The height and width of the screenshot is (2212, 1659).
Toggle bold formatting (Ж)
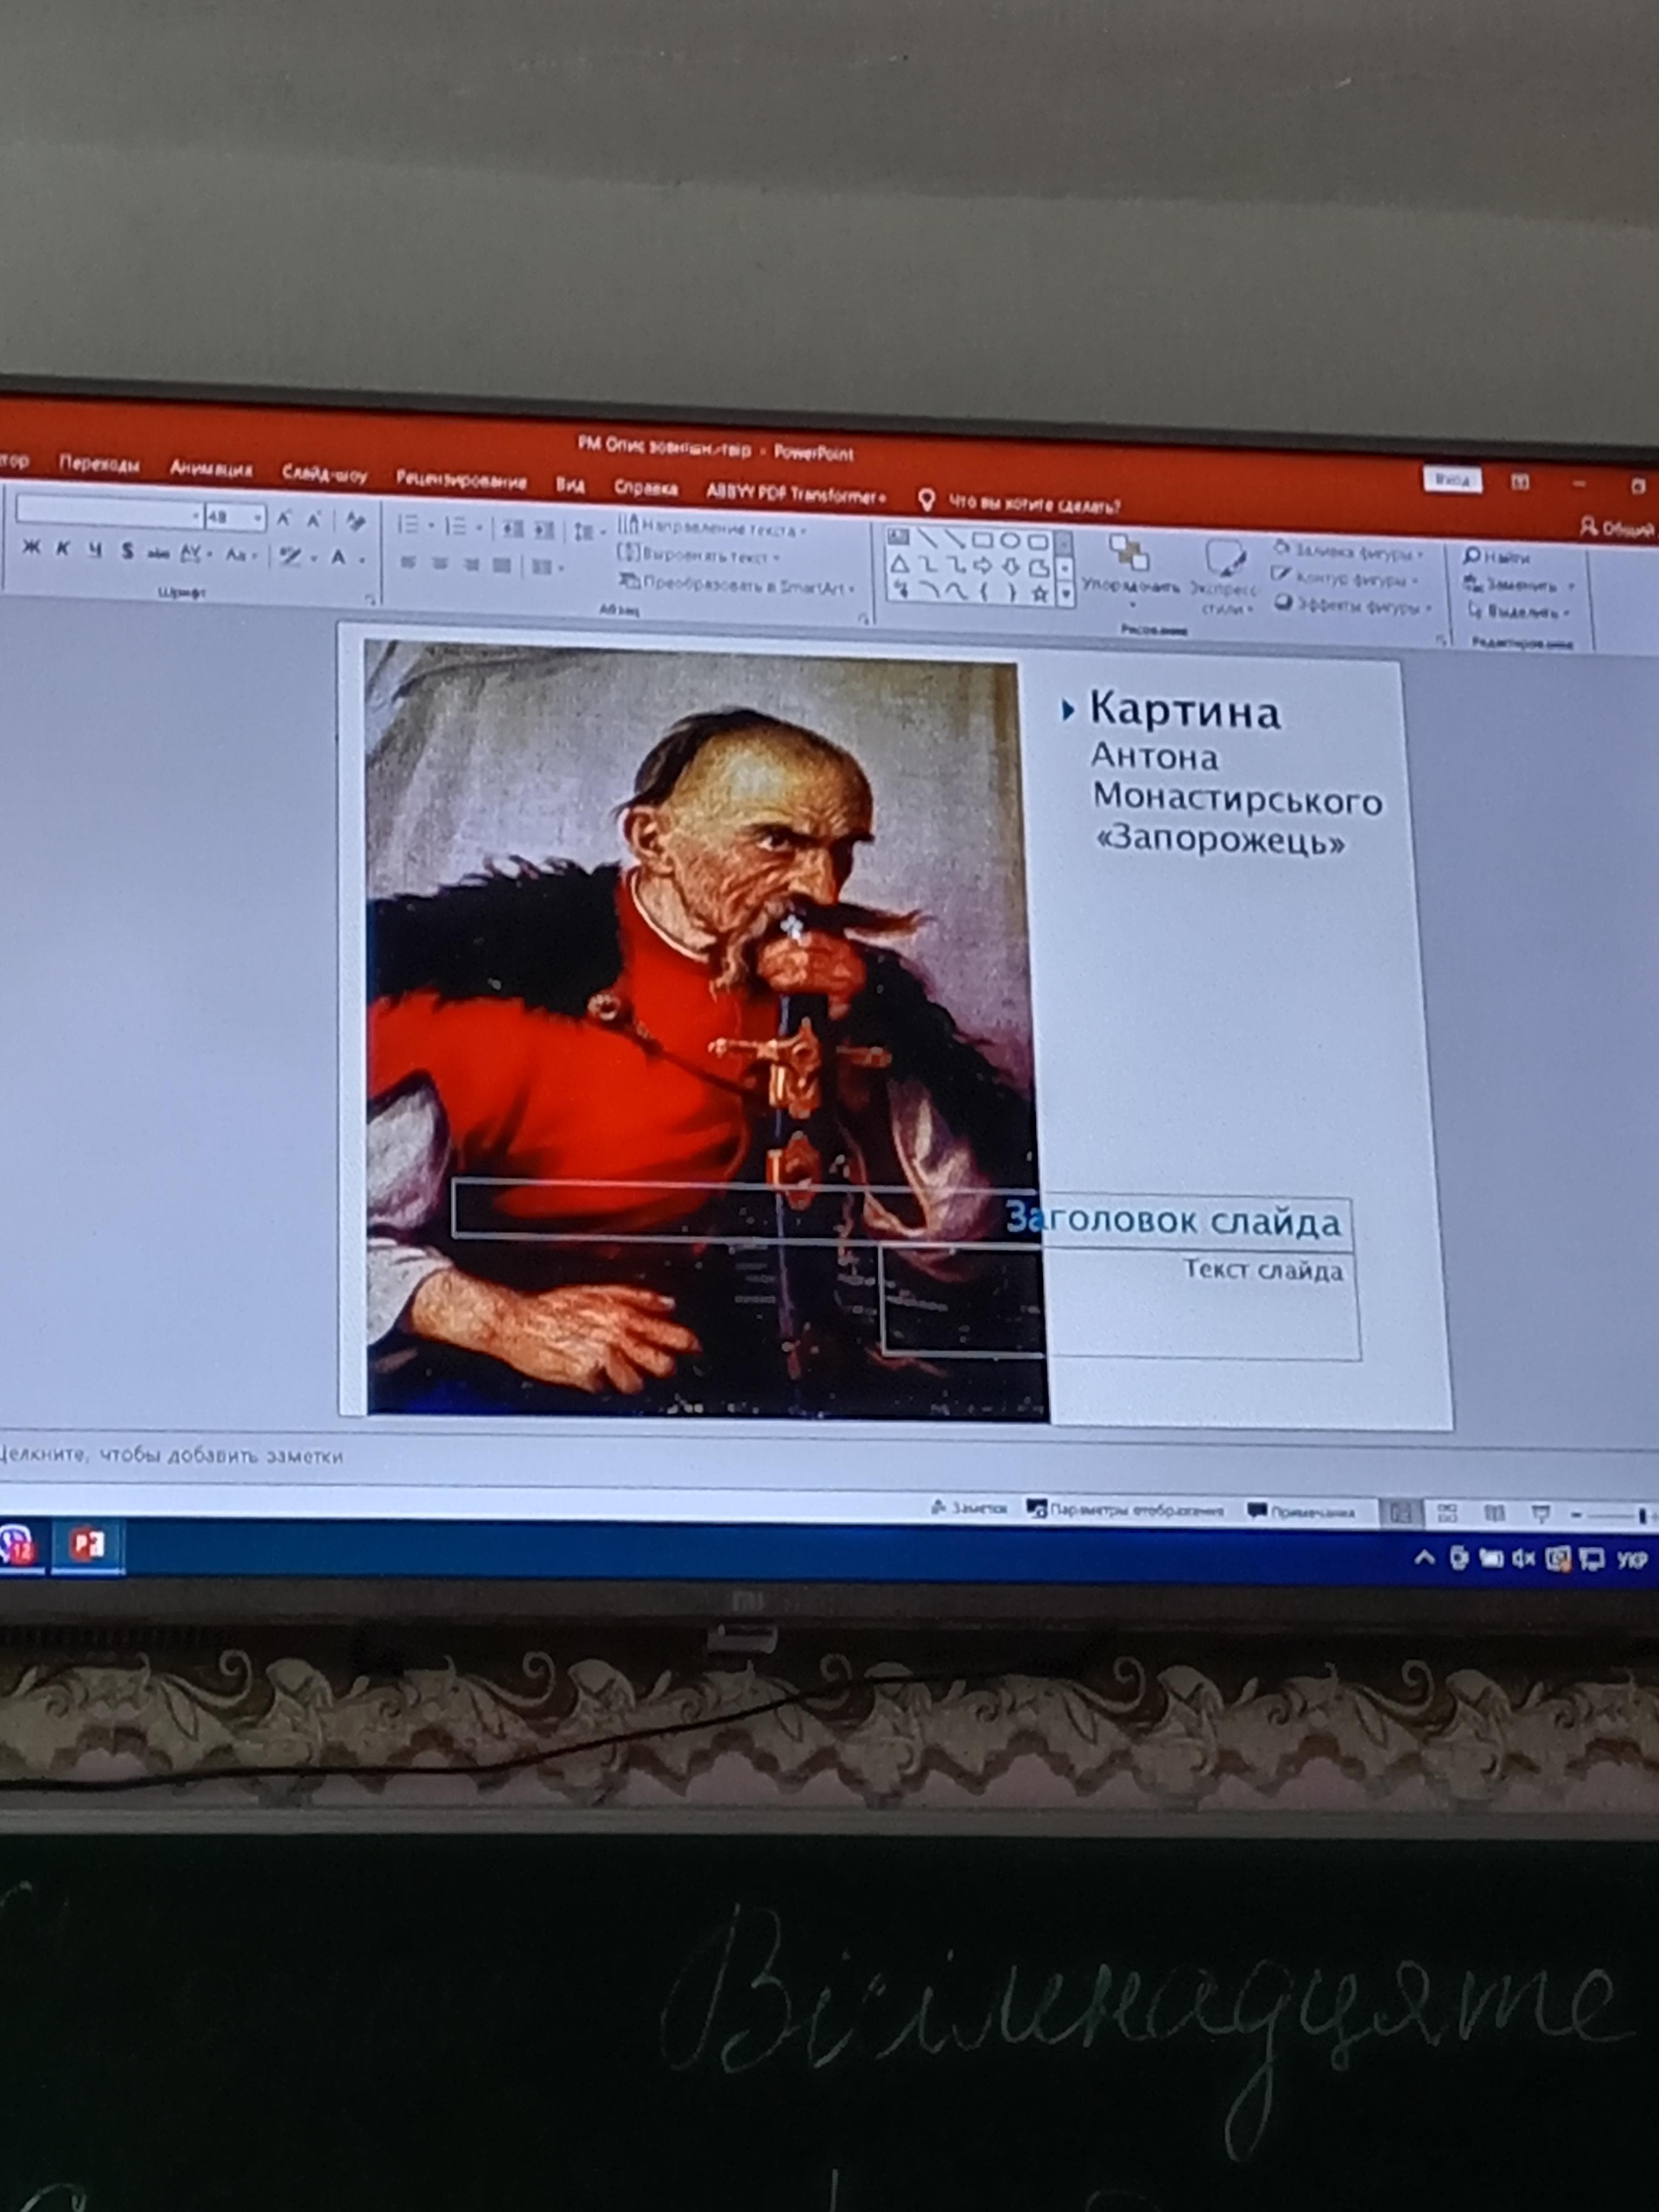click(31, 547)
